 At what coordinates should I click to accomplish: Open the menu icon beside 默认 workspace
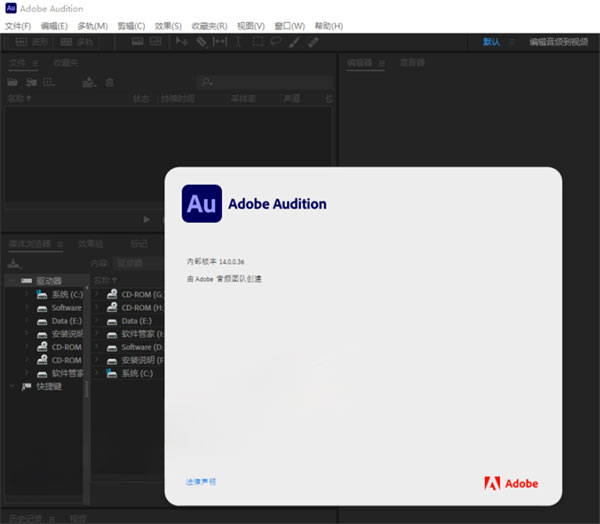512,42
